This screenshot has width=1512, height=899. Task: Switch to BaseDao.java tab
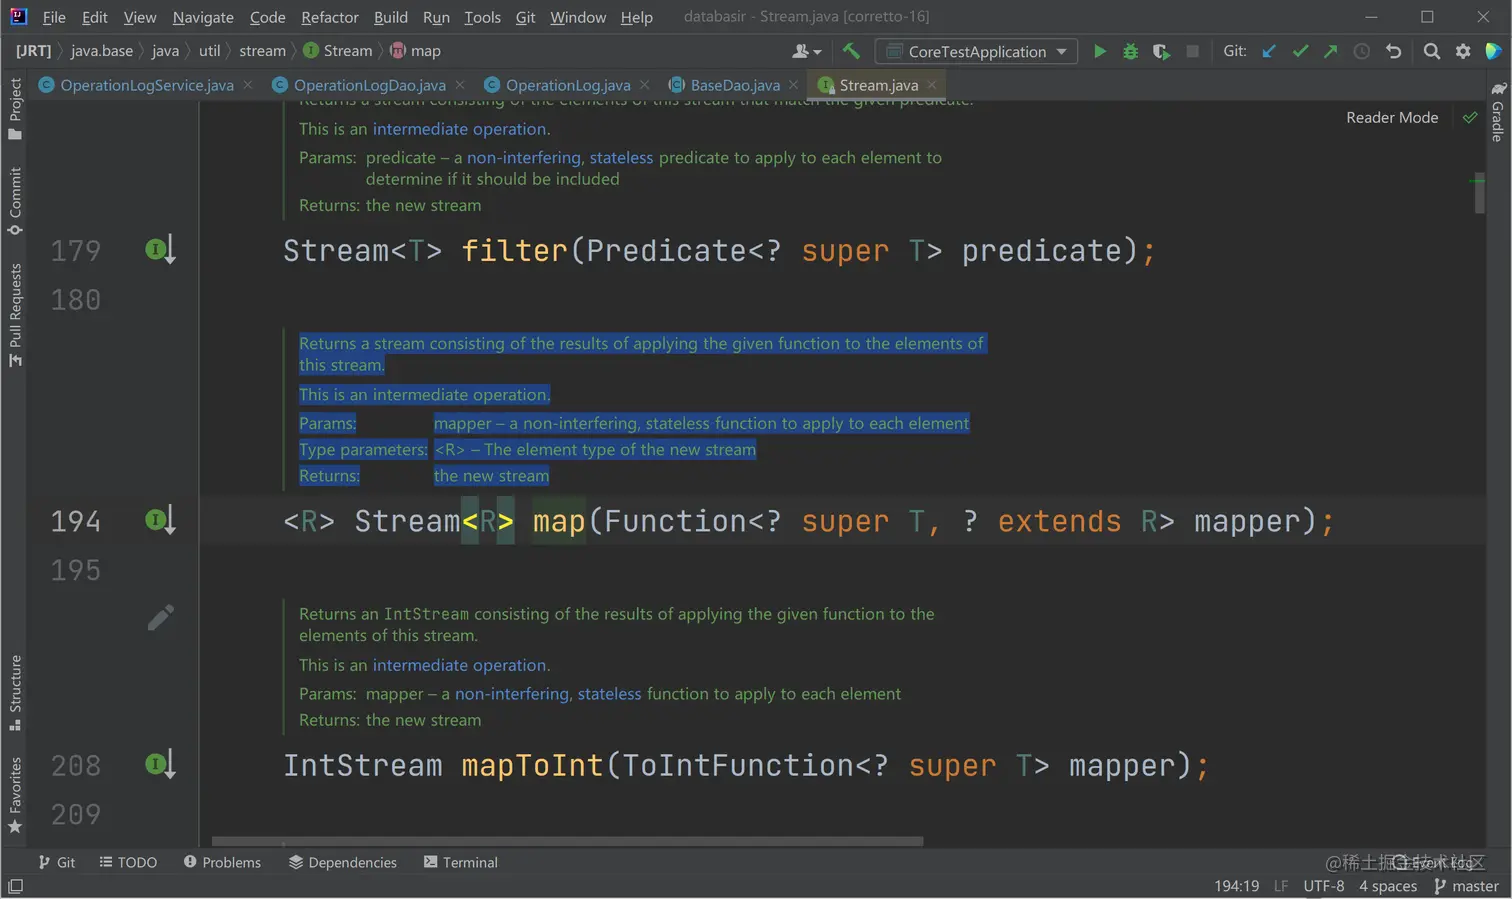click(x=734, y=85)
